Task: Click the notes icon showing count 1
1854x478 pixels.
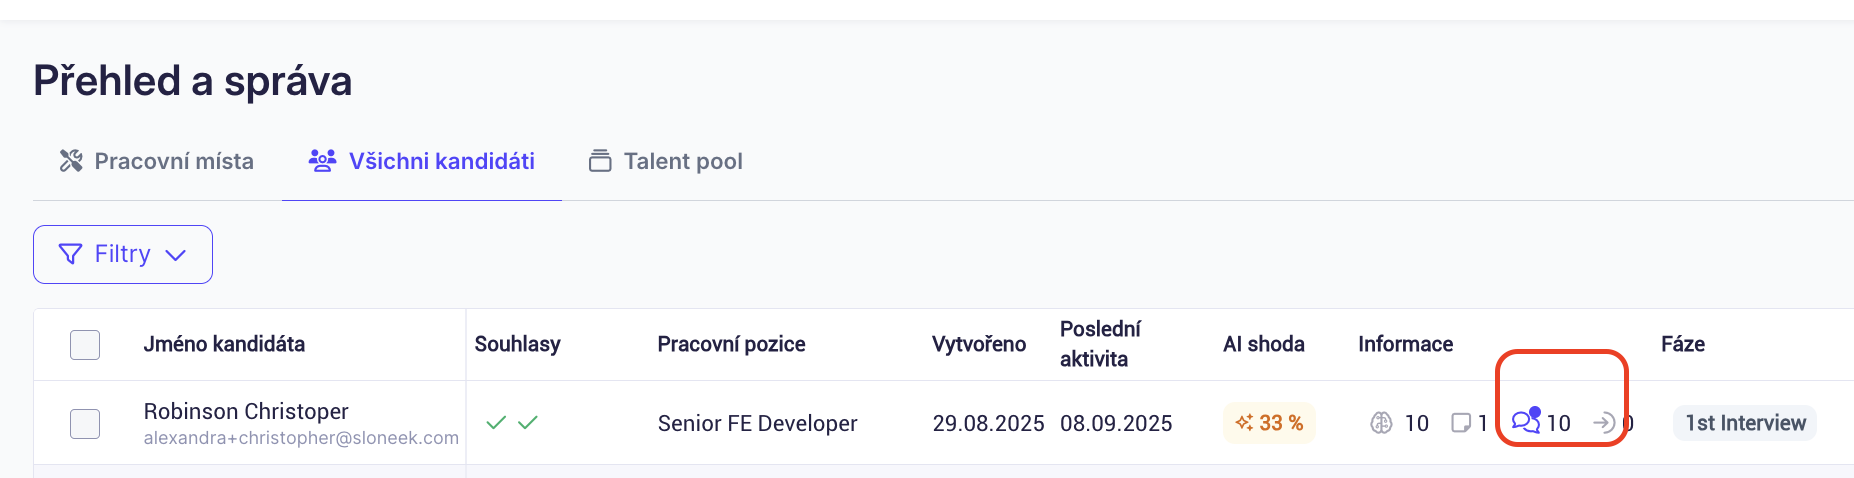Action: click(x=1461, y=423)
